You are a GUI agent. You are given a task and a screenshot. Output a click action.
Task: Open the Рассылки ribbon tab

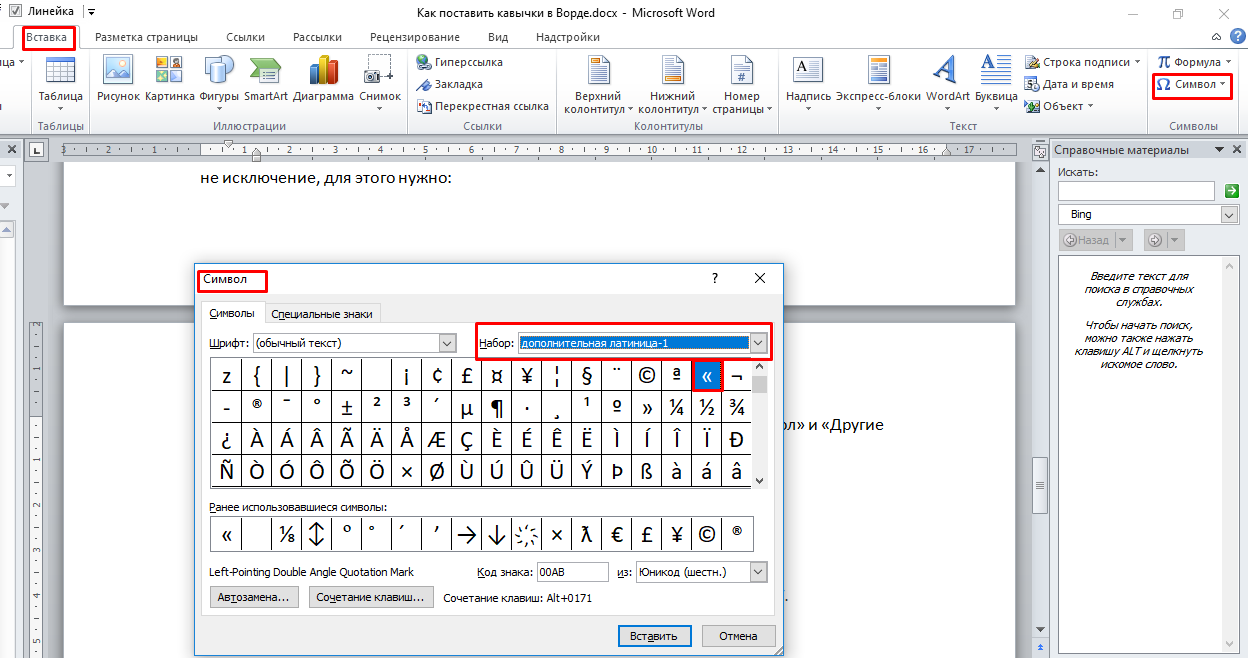(x=318, y=37)
